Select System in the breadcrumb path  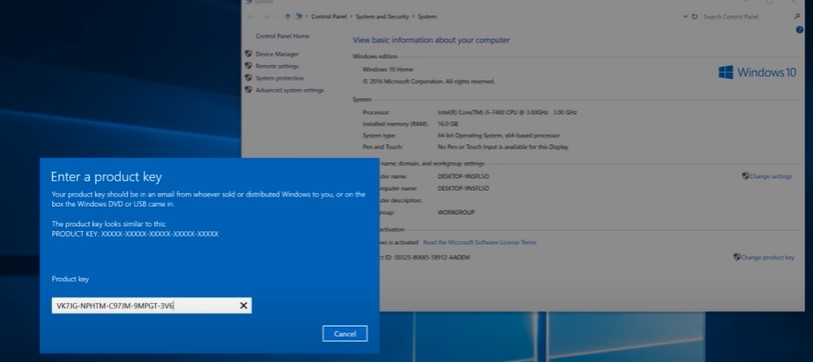tap(427, 17)
